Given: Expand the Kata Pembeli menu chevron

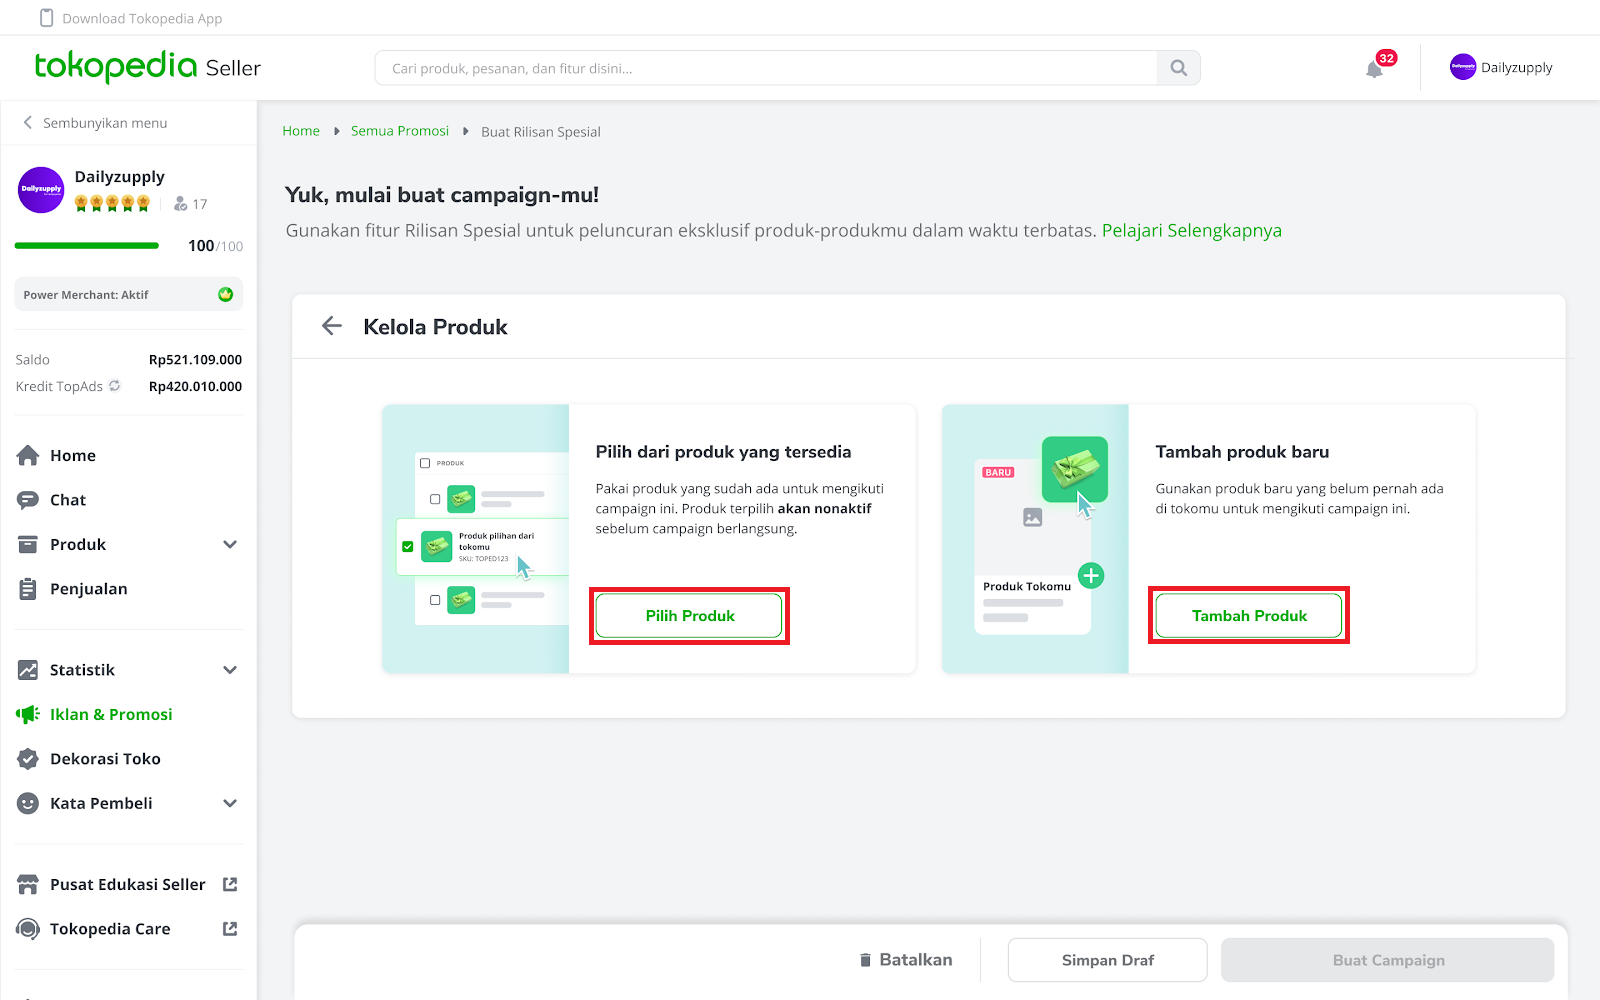Looking at the screenshot, I should [230, 803].
